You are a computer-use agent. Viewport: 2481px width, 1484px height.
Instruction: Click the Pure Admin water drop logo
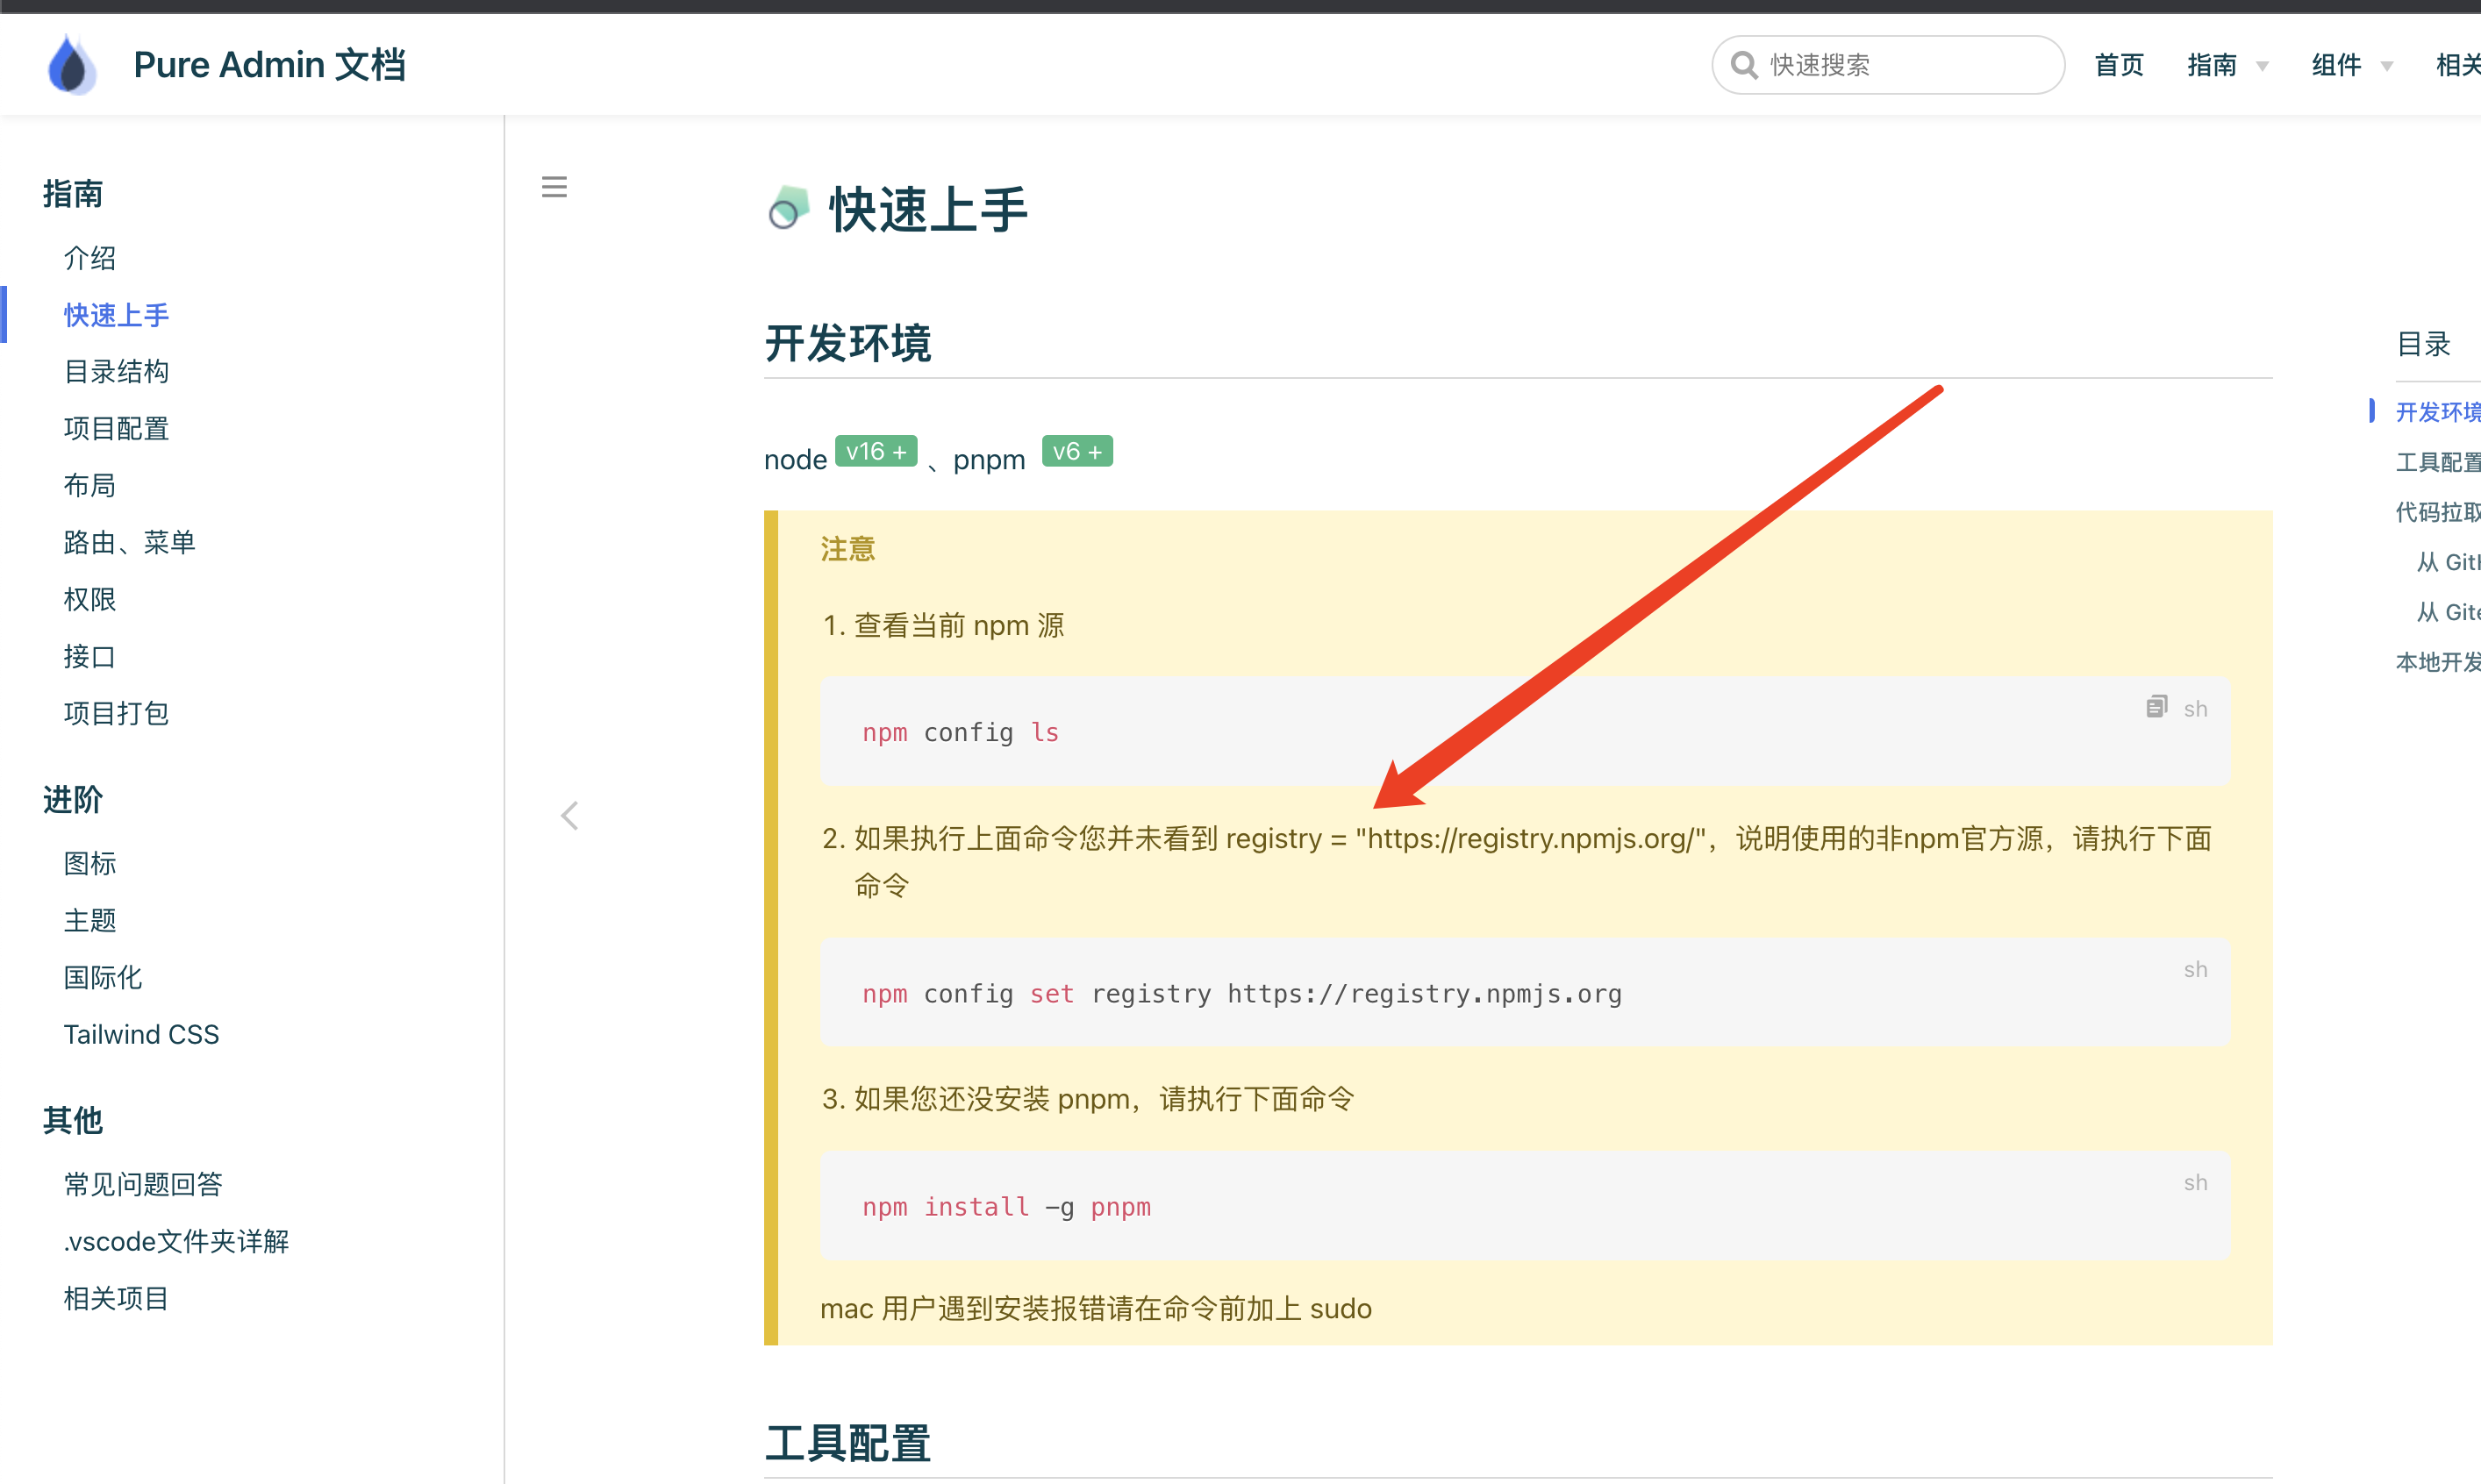click(71, 65)
